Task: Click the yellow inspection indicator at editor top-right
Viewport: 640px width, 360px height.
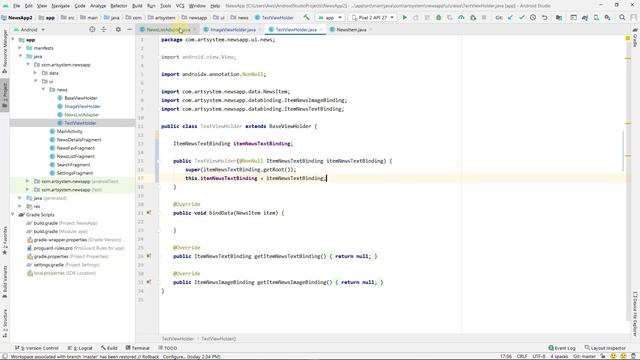Action: [x=628, y=38]
